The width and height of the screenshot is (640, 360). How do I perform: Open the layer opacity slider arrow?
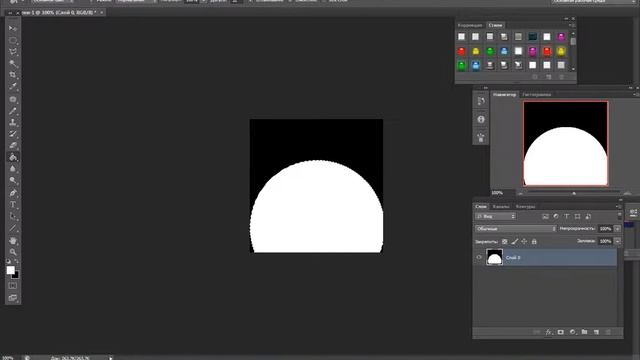[617, 229]
